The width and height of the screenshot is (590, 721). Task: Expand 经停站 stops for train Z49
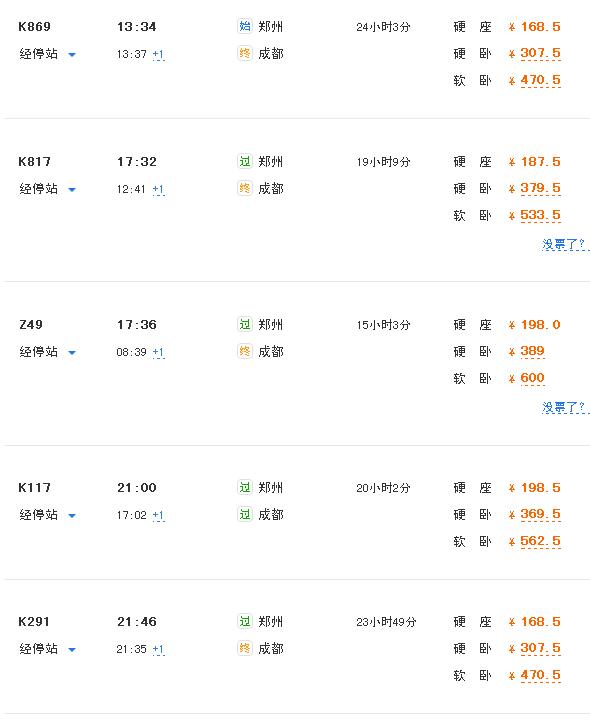click(x=47, y=352)
